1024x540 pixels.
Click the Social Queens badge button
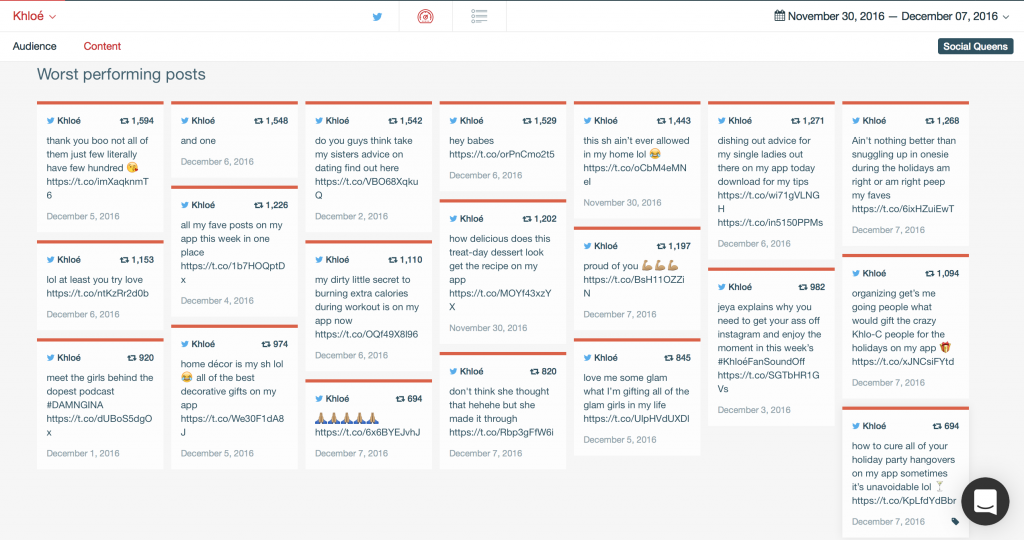coord(975,46)
